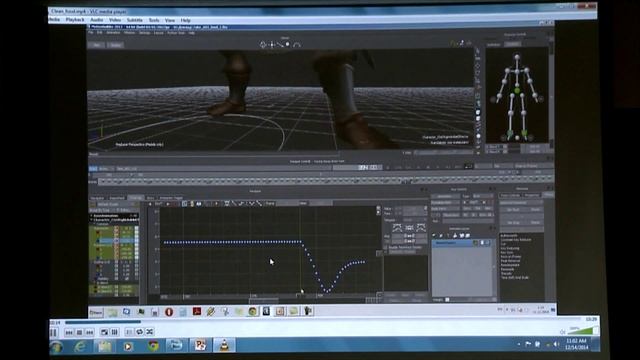Click the viewer translate tool icon

272,44
